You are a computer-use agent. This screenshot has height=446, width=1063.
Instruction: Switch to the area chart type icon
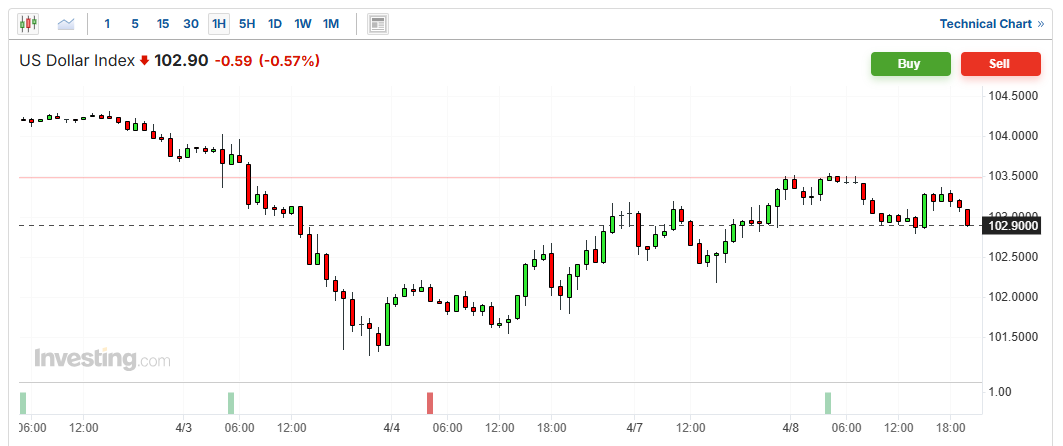66,24
